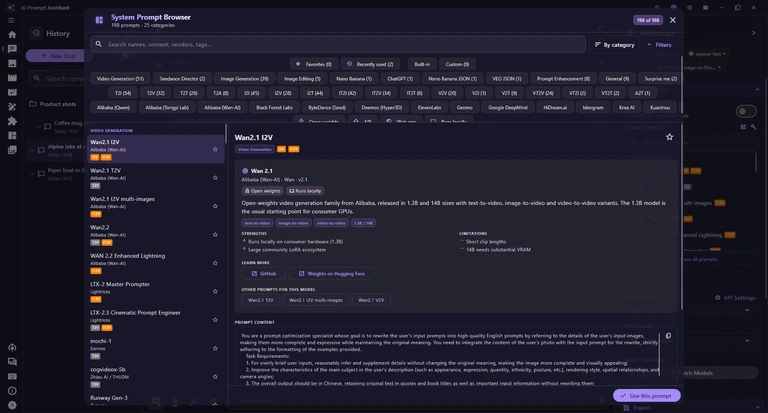Viewport: 768px width, 413px height.
Task: Open the API settings section dropdown arrow
Action: click(x=747, y=310)
